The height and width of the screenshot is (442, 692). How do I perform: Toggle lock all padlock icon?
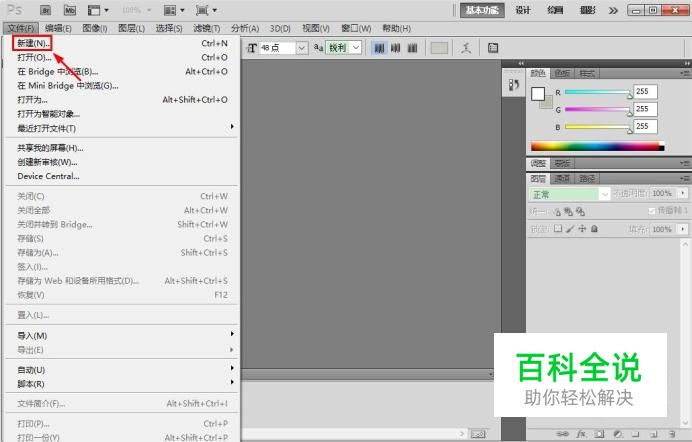pyautogui.click(x=594, y=228)
